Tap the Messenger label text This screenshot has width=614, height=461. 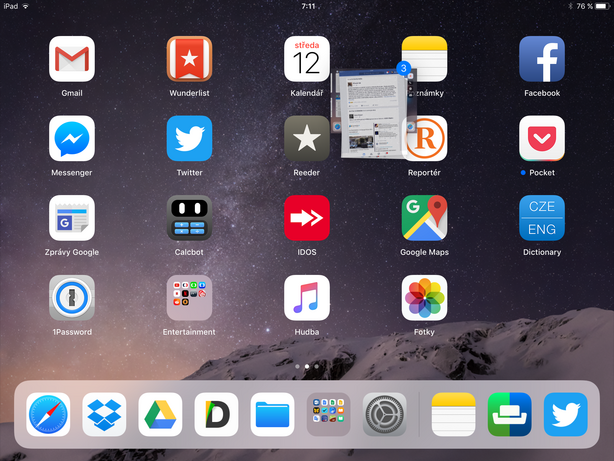(72, 172)
